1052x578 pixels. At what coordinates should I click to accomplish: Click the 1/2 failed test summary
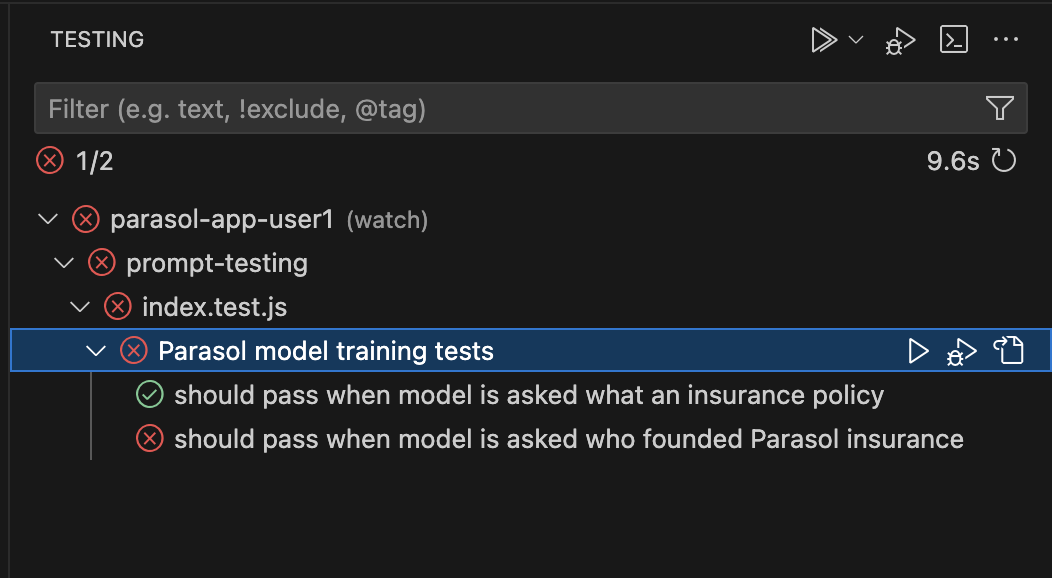coord(94,161)
